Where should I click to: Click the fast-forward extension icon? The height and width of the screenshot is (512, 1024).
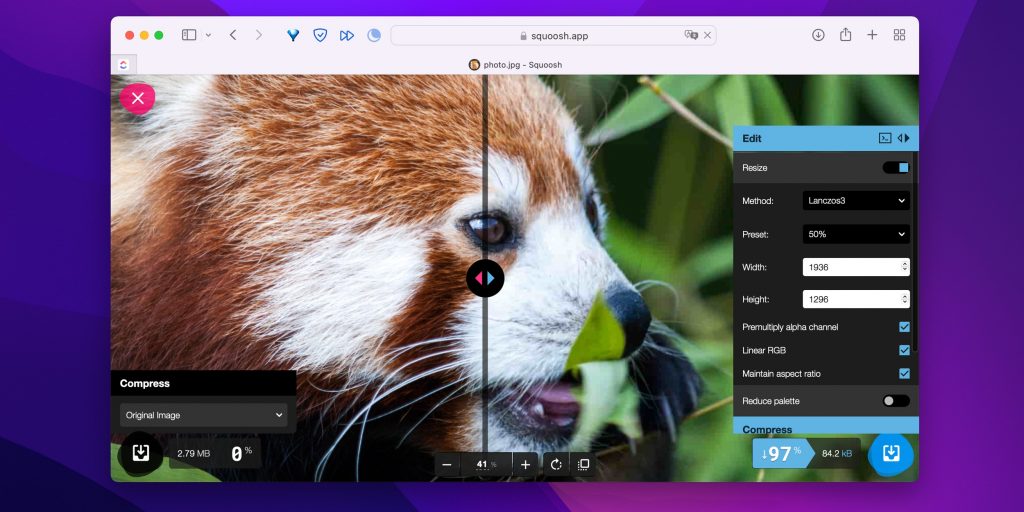(x=347, y=35)
